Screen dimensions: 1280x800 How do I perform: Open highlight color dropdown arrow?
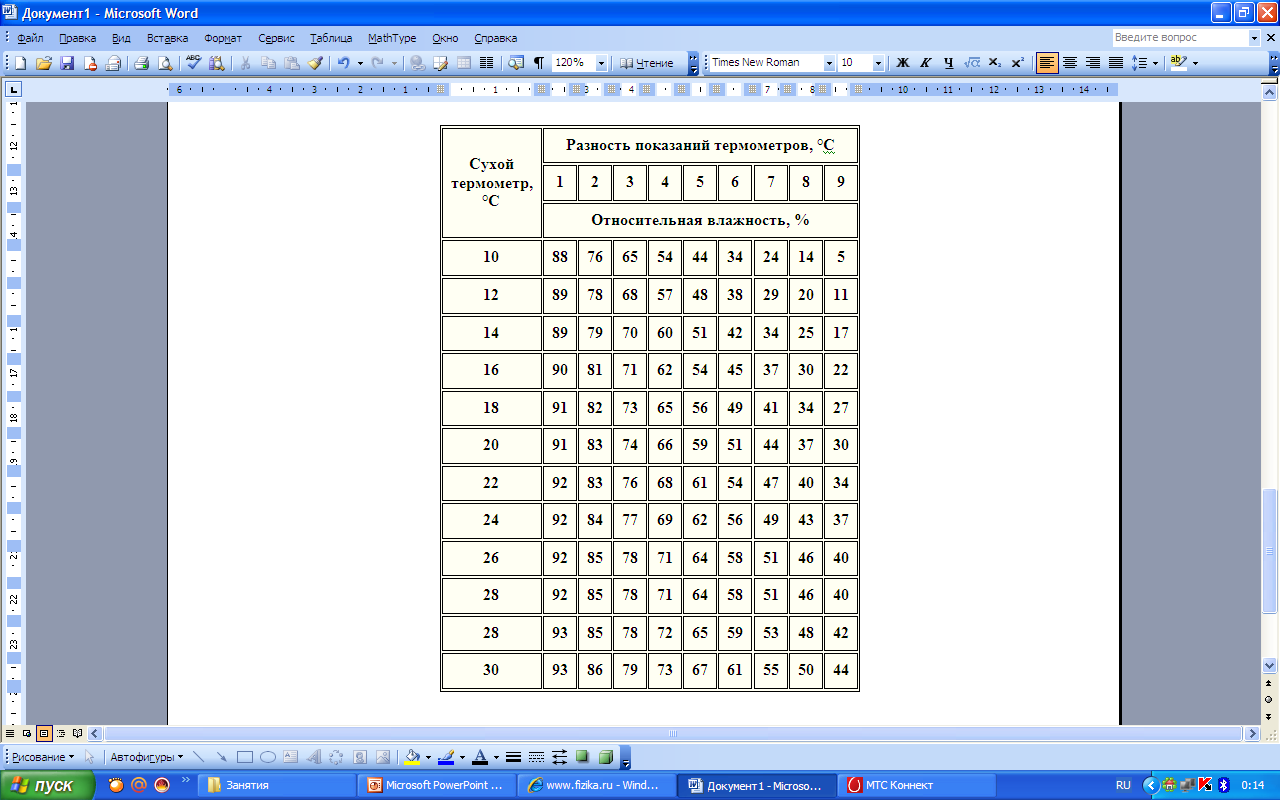coord(1195,63)
